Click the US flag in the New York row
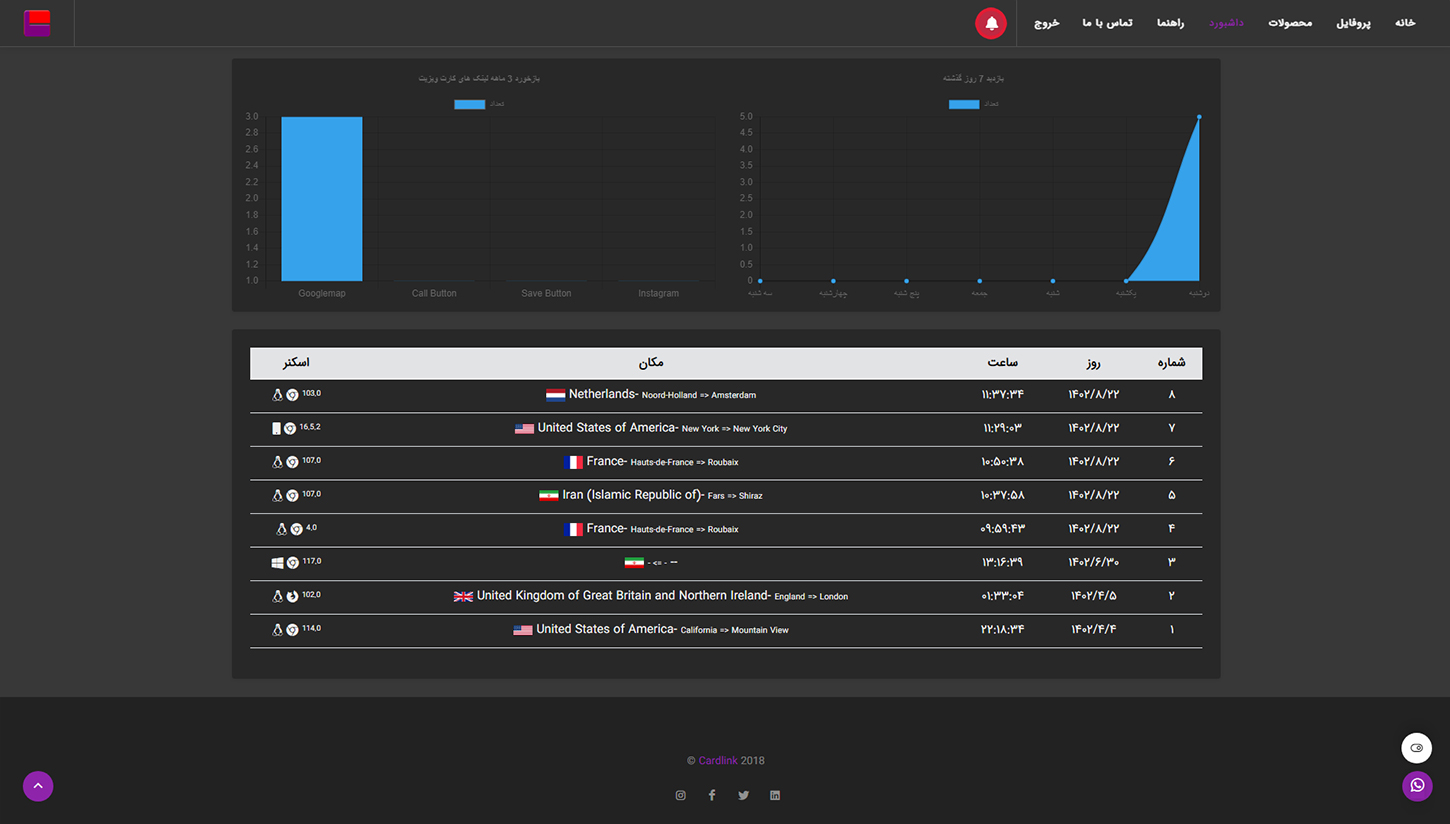 pos(524,428)
